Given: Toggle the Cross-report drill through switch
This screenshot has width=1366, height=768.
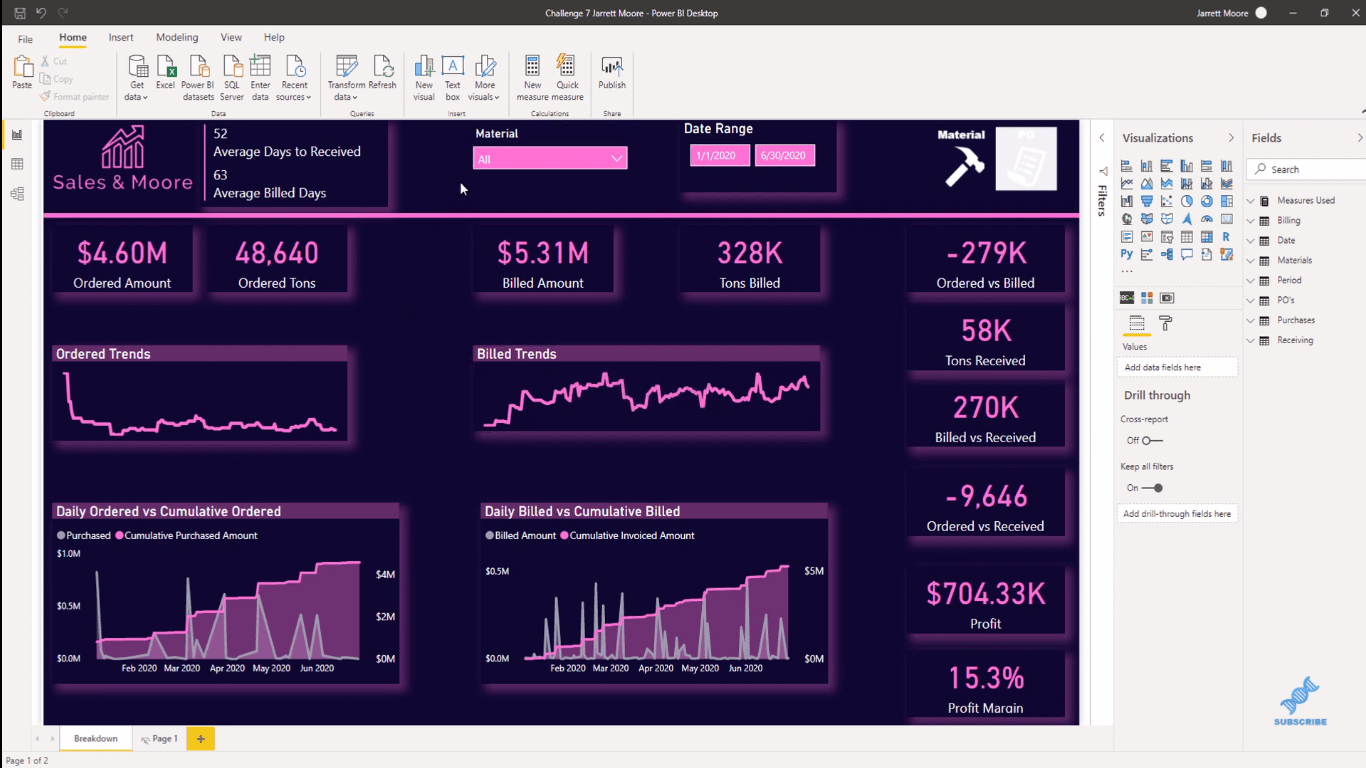Looking at the screenshot, I should click(x=1152, y=440).
